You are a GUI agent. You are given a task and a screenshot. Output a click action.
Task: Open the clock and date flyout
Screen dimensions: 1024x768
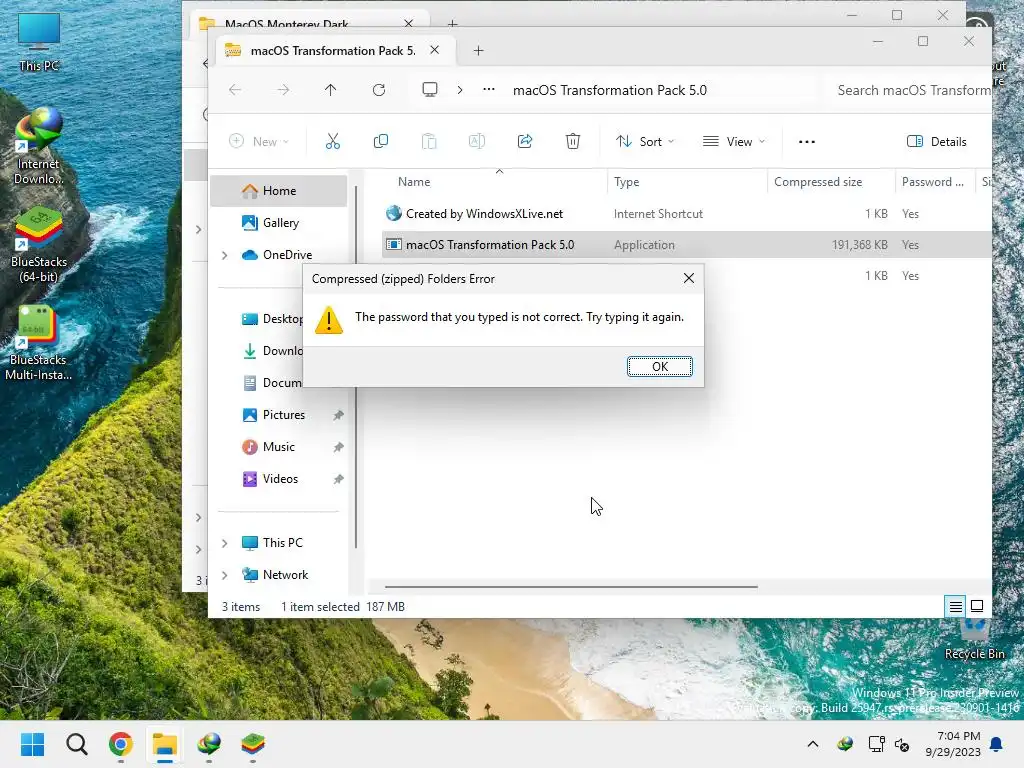tap(953, 744)
